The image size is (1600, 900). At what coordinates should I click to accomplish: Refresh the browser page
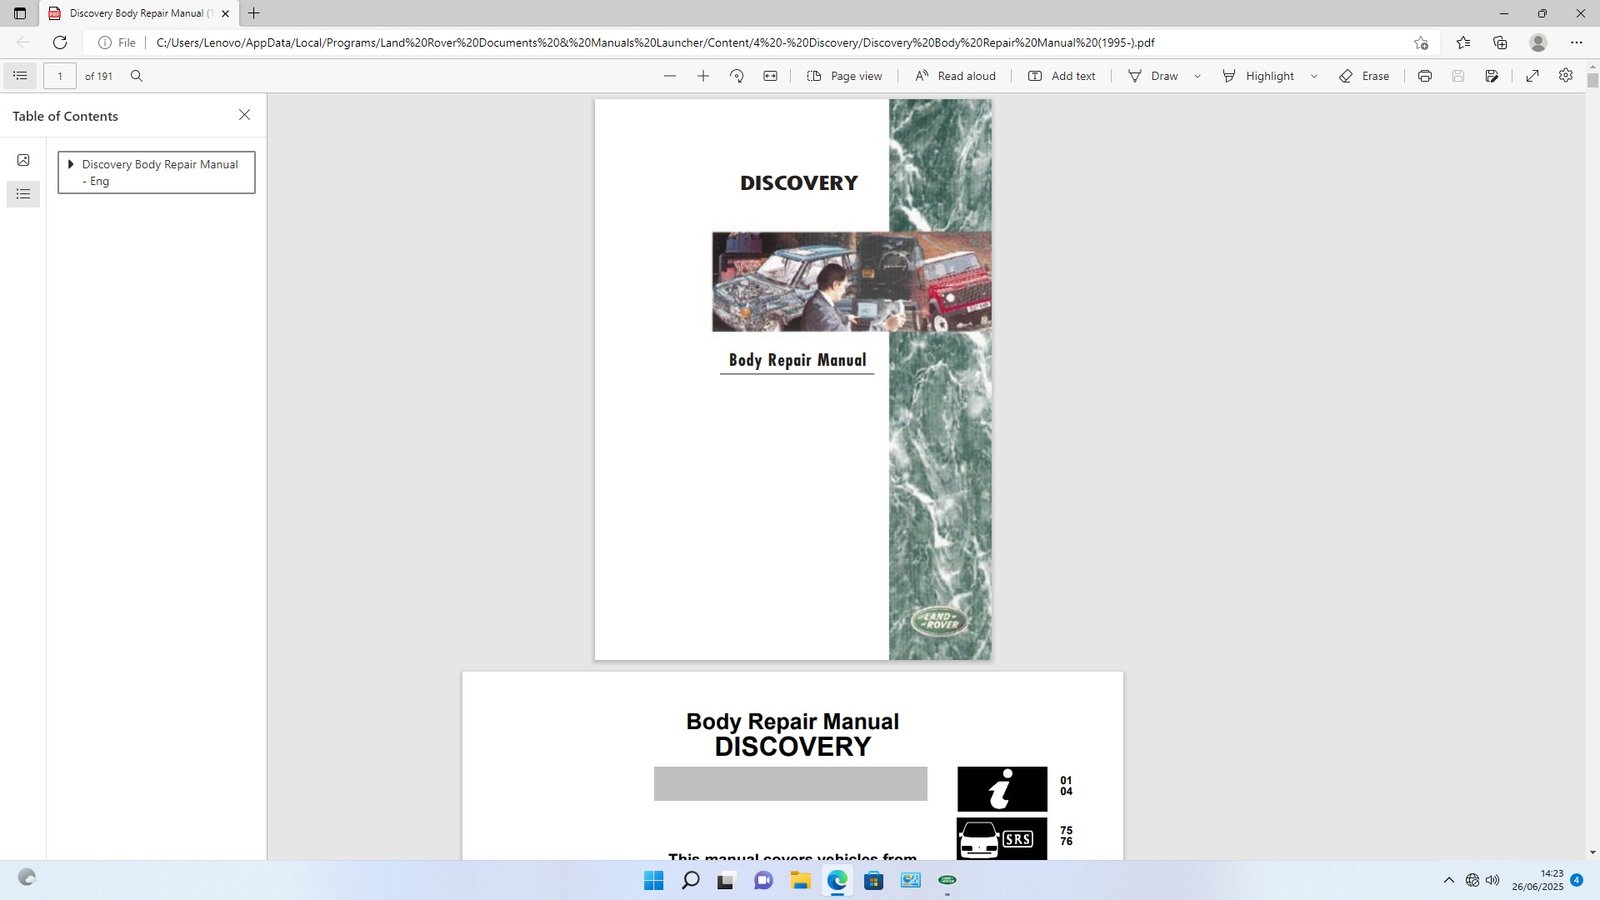[x=60, y=42]
